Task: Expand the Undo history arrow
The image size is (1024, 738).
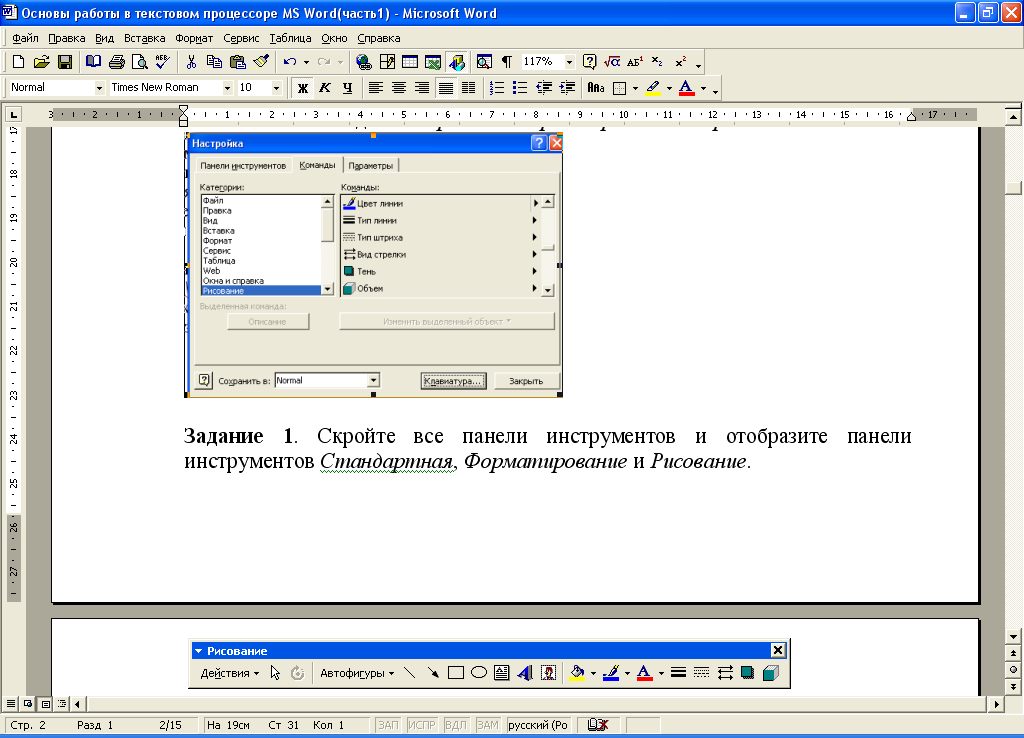Action: 306,62
